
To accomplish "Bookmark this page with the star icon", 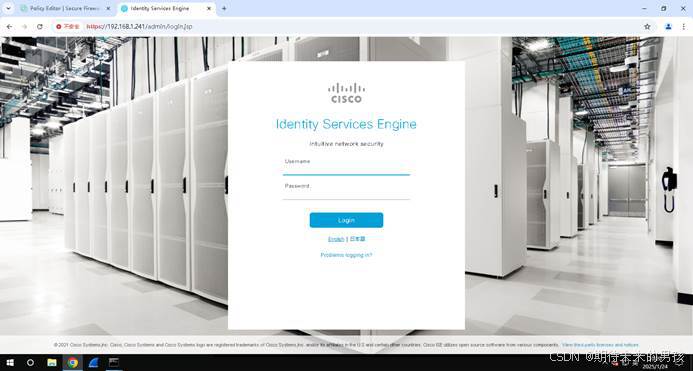I will (x=647, y=27).
